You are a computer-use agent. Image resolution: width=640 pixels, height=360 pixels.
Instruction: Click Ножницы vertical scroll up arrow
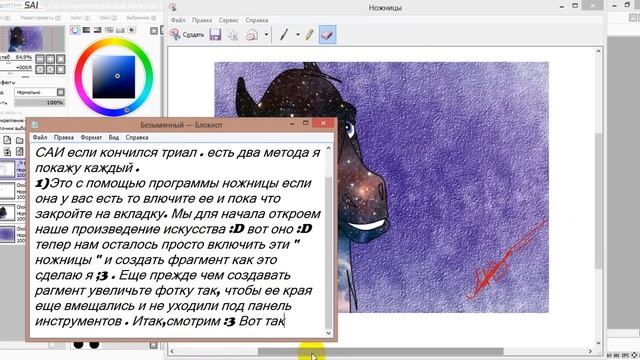(x=598, y=51)
